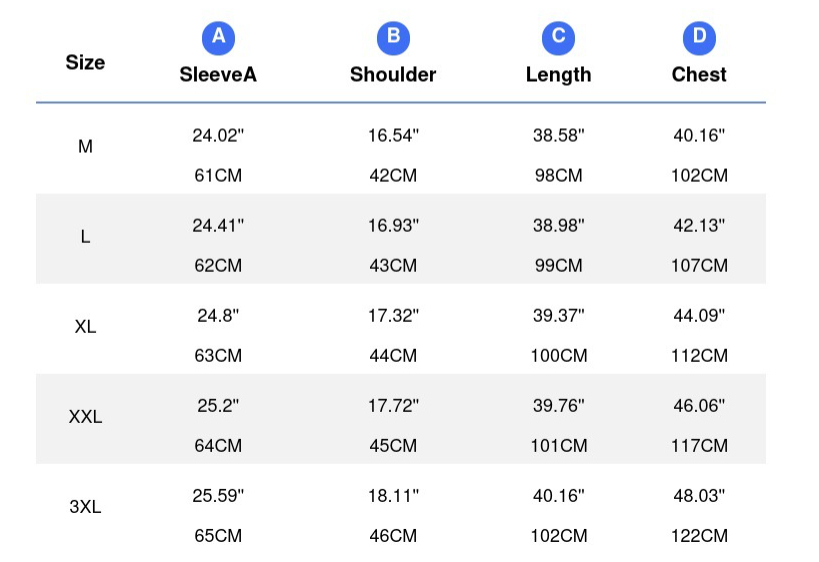819x562 pixels.
Task: Select the 3XL size row label
Action: click(x=85, y=507)
